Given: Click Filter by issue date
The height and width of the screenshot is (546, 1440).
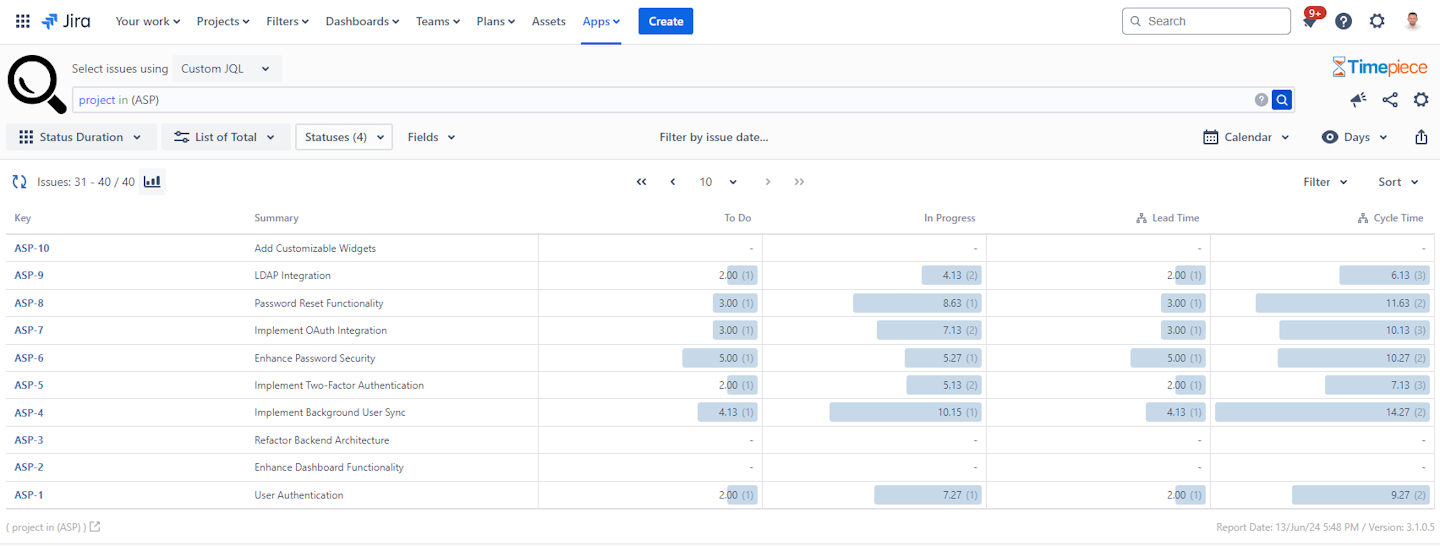Looking at the screenshot, I should [714, 137].
